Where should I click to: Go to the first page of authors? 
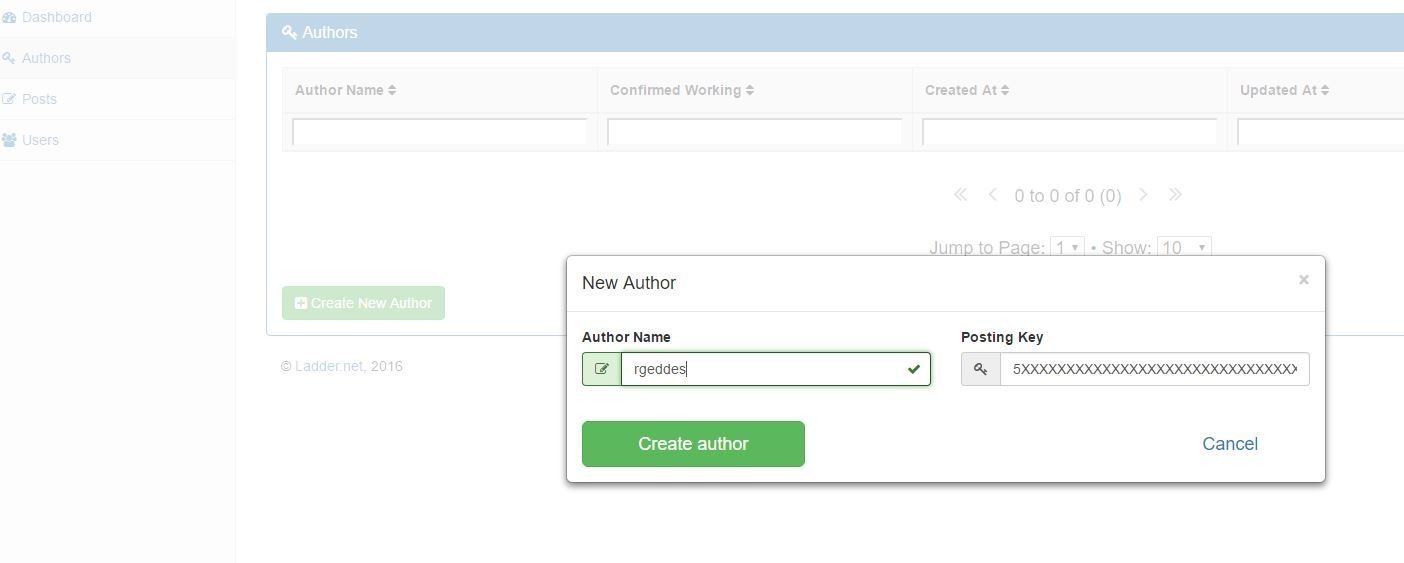pos(960,195)
